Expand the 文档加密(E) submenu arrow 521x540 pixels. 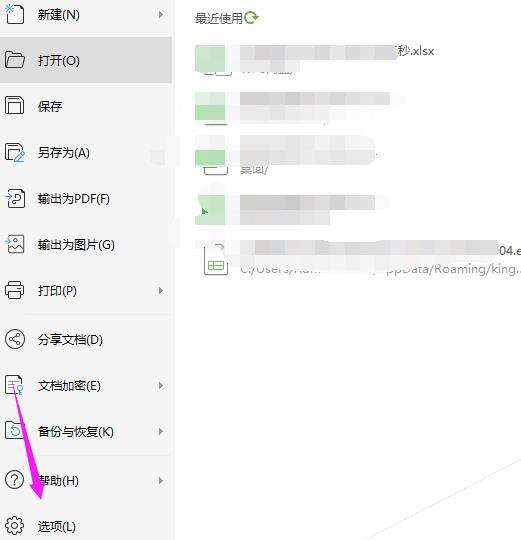(161, 385)
